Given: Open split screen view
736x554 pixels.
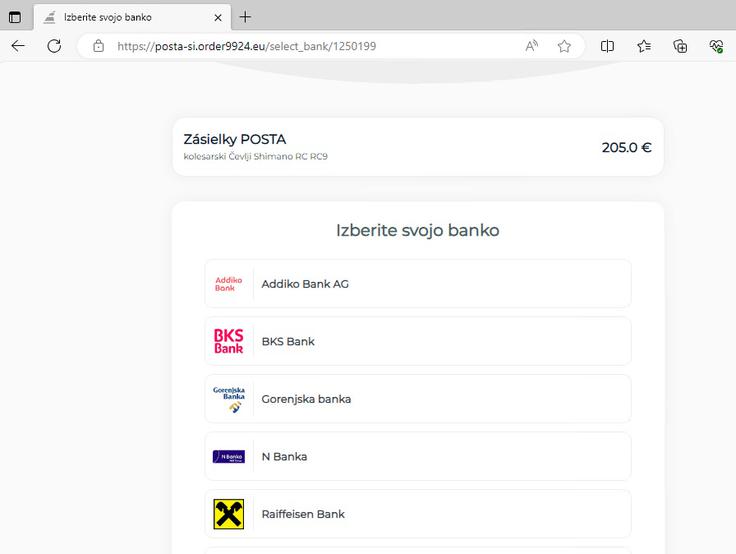Looking at the screenshot, I should coord(607,46).
